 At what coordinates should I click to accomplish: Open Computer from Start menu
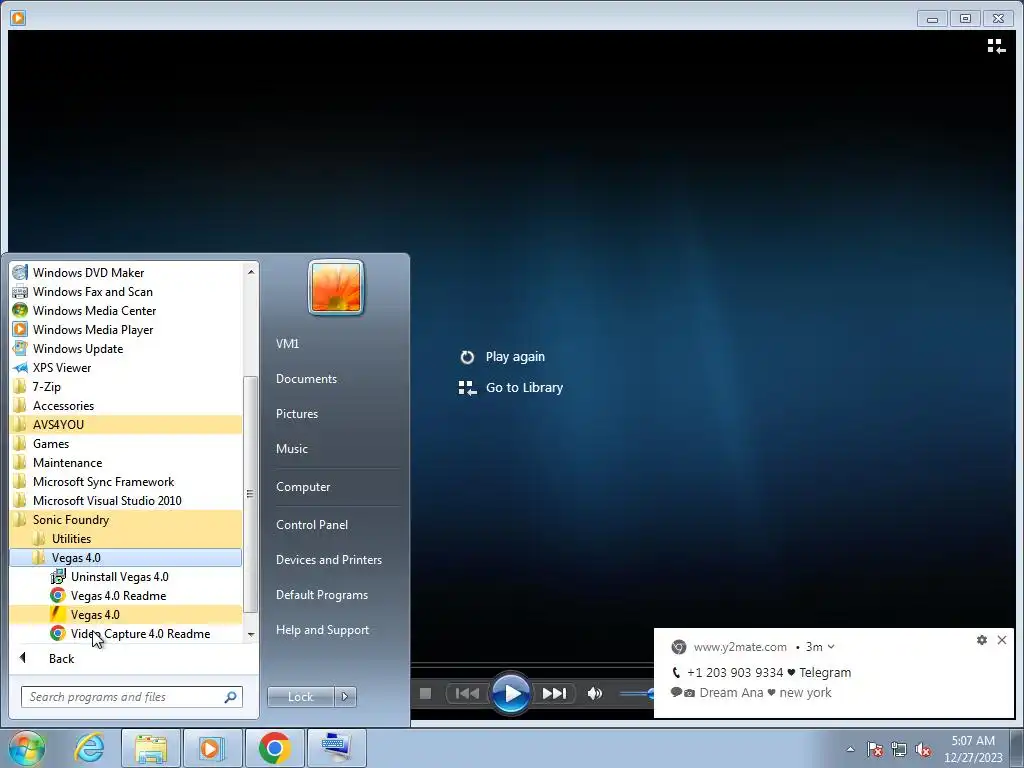coord(303,487)
